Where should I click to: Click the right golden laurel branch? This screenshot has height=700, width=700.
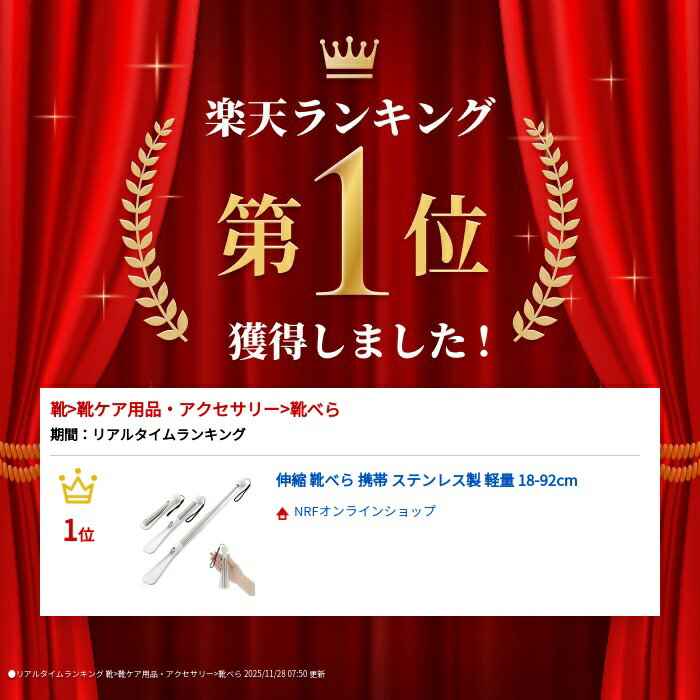[x=546, y=230]
